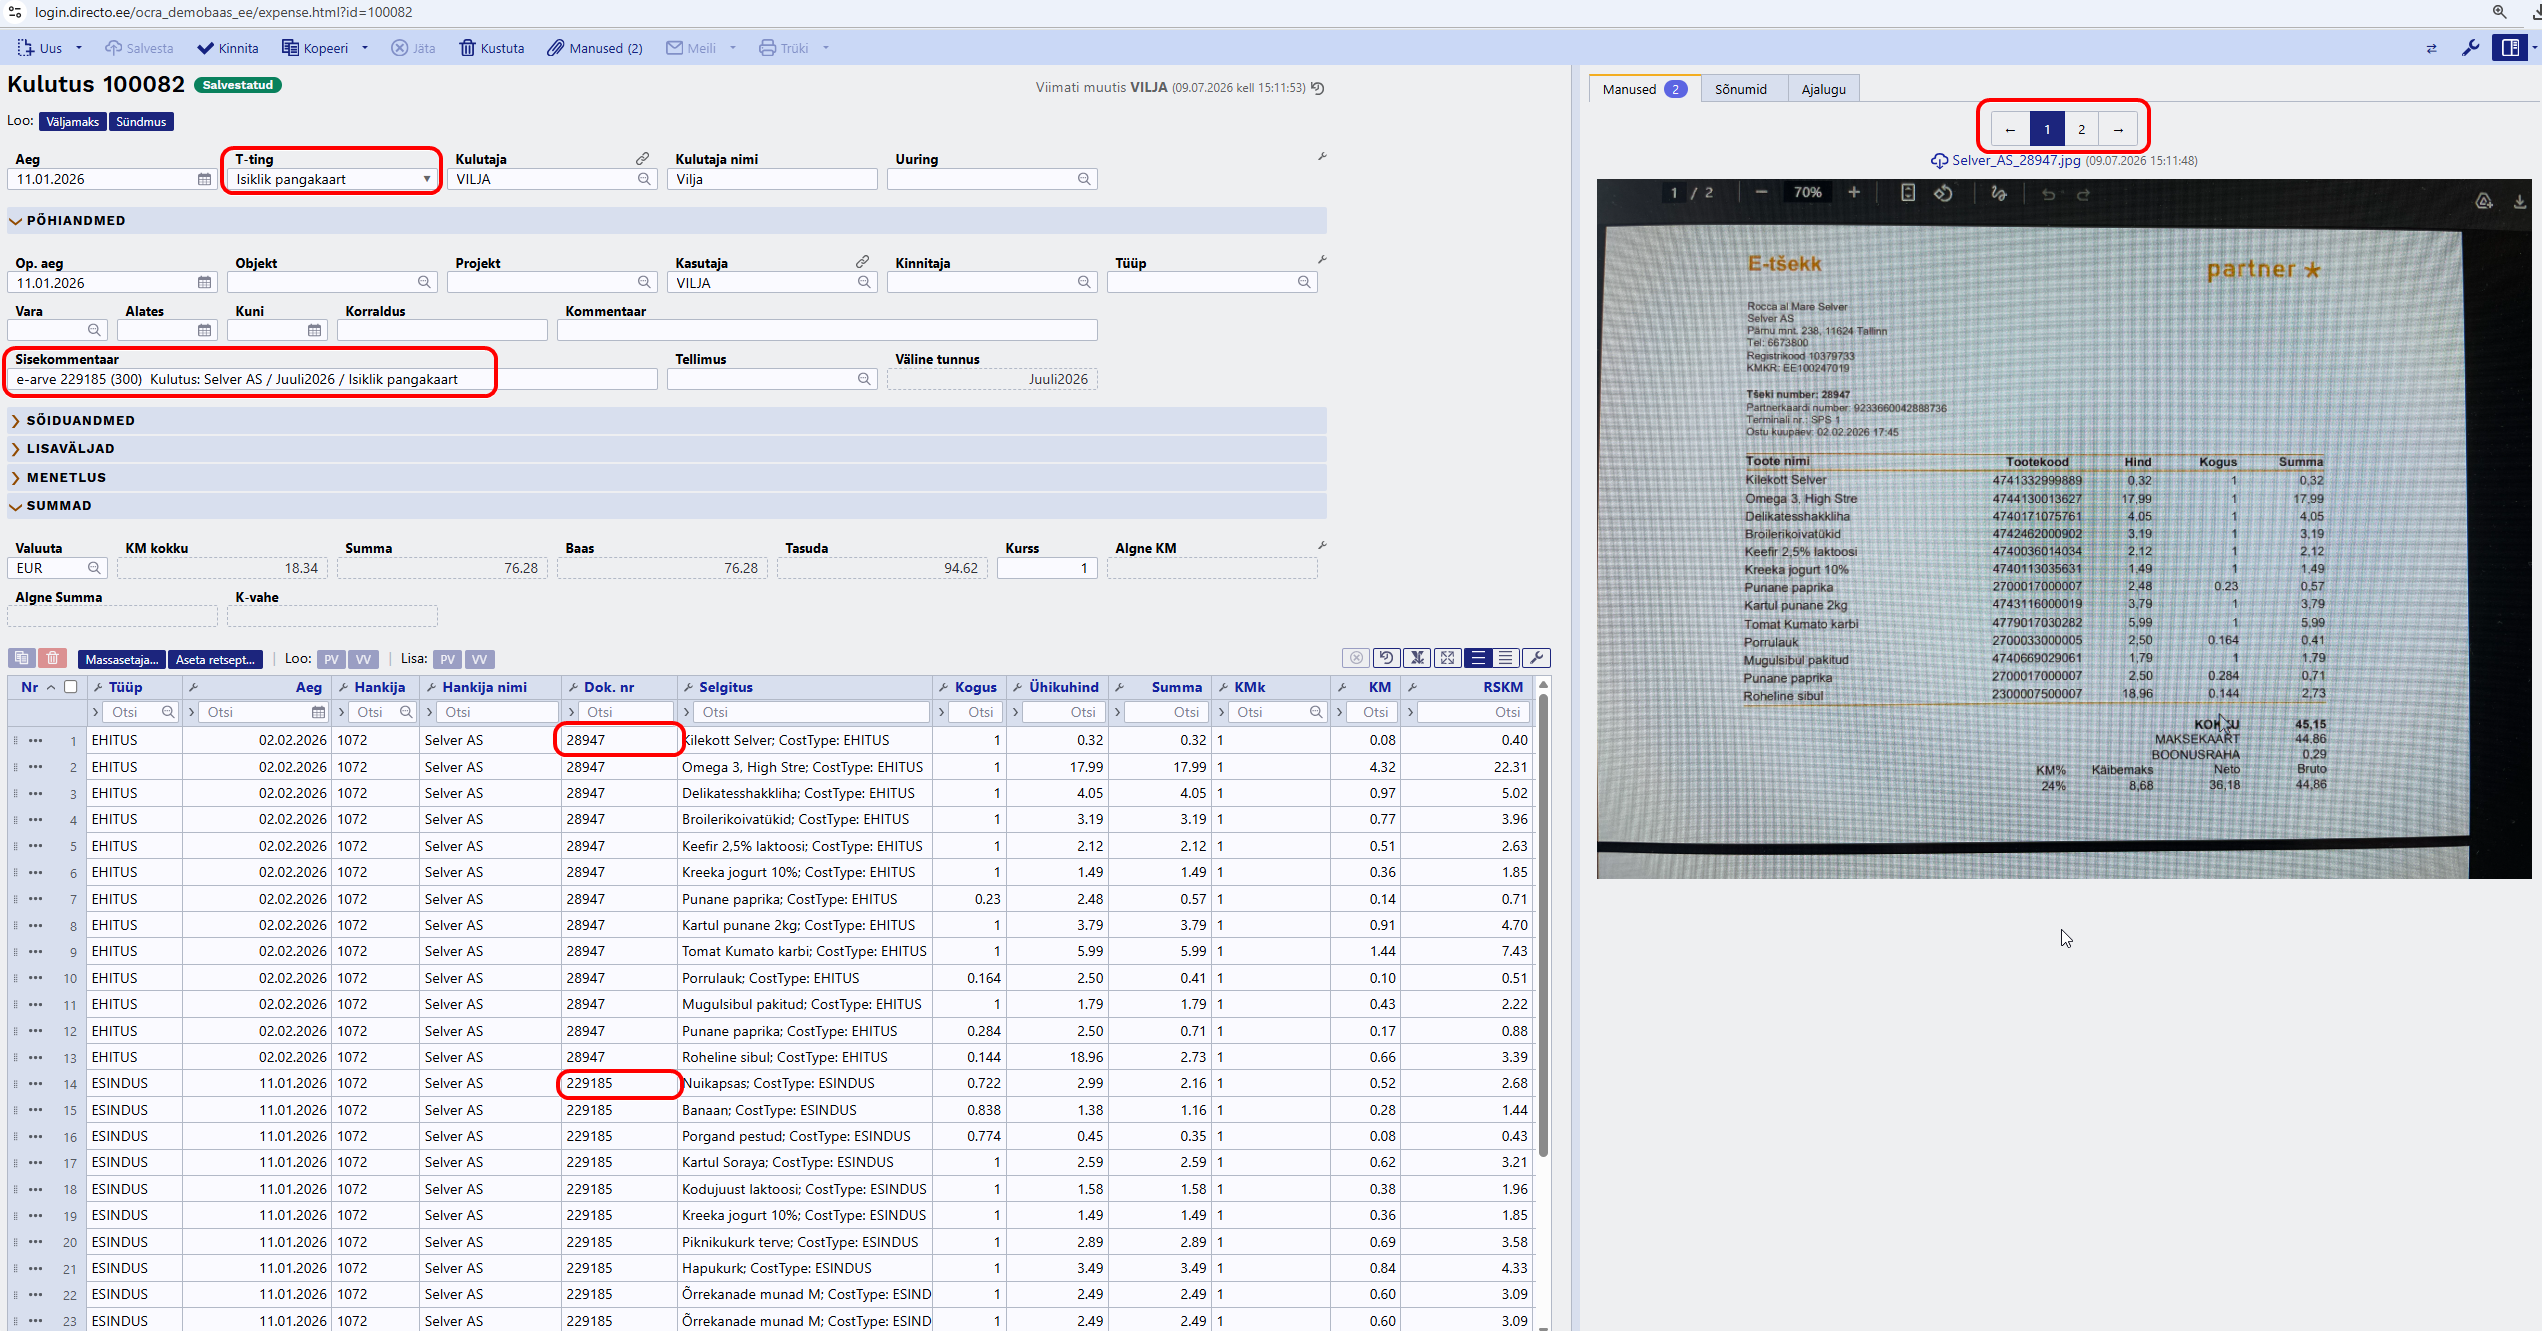Open lookup magnifier in Uuring field

(x=1084, y=179)
